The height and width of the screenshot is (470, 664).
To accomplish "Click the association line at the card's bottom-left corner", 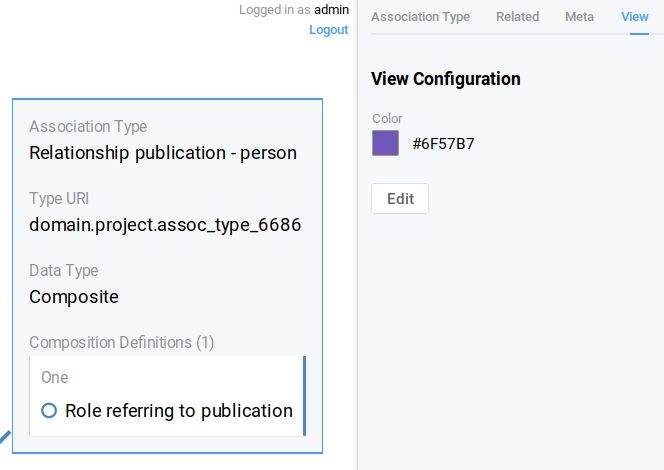I will coord(5,437).
